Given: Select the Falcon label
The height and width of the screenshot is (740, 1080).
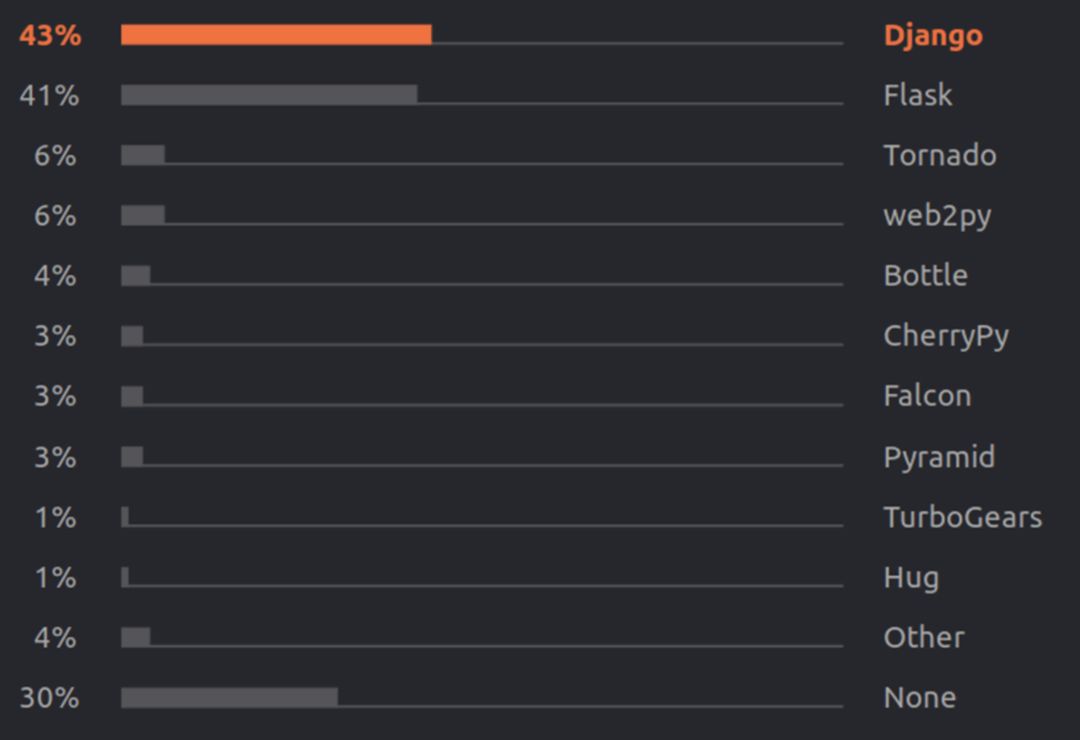Looking at the screenshot, I should point(927,396).
